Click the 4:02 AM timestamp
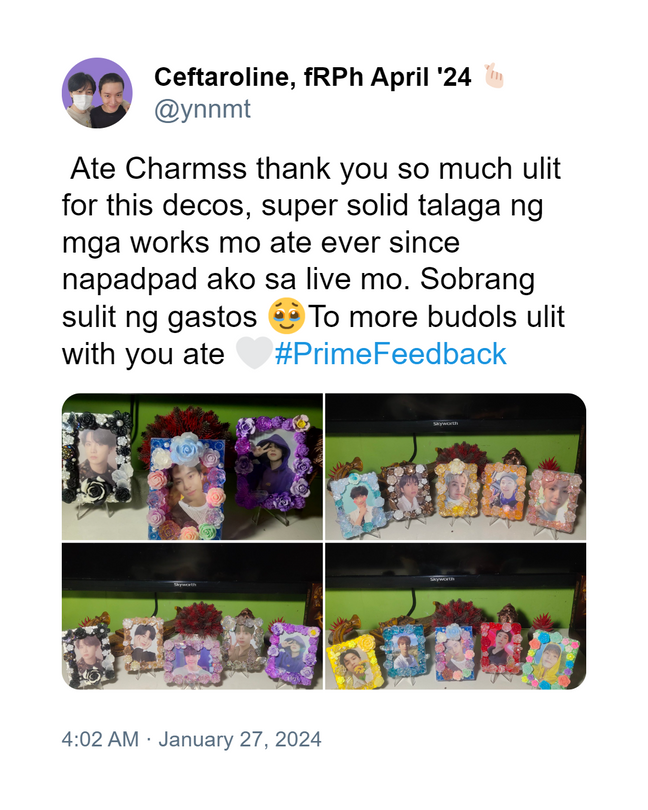The image size is (648, 810). coord(100,739)
